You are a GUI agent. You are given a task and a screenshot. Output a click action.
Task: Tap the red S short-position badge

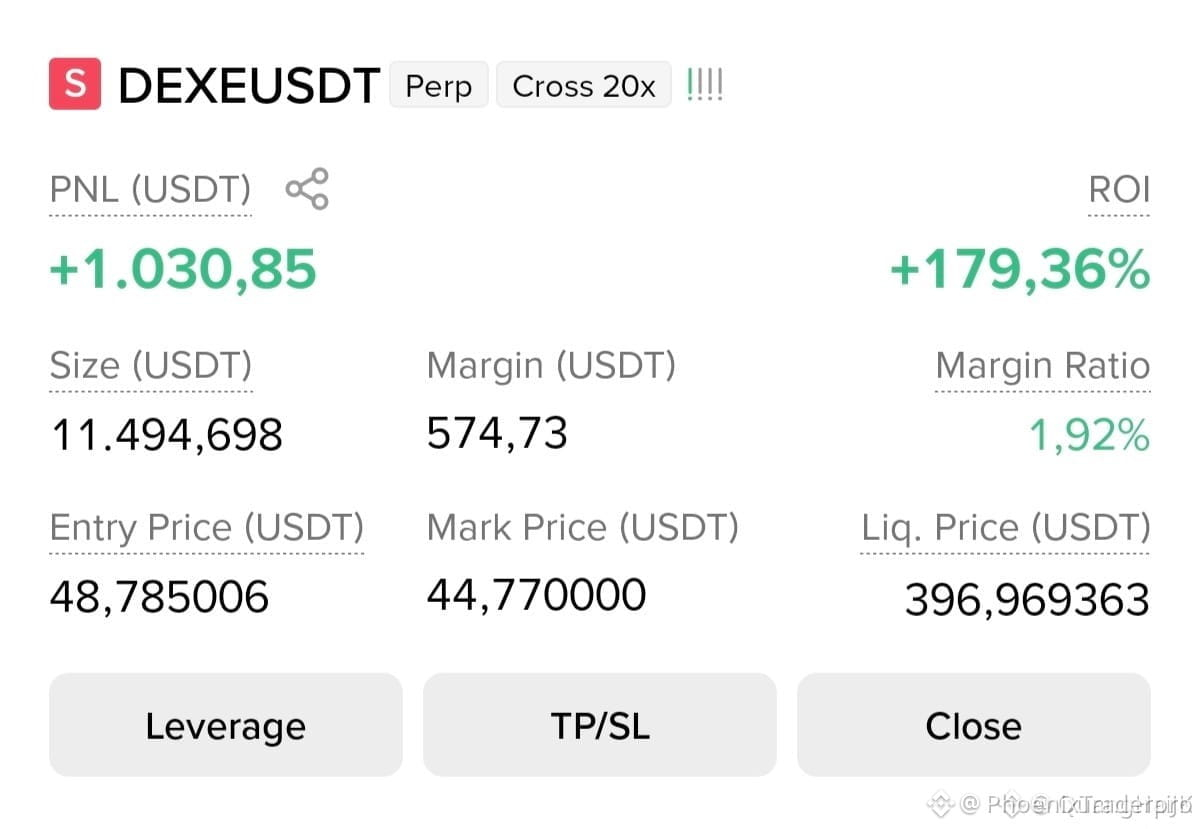coord(75,85)
